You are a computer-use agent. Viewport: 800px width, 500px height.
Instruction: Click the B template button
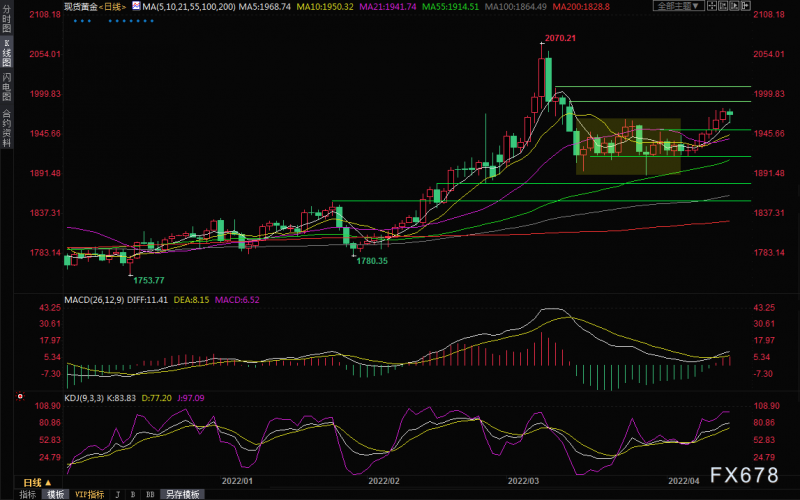[x=133, y=494]
